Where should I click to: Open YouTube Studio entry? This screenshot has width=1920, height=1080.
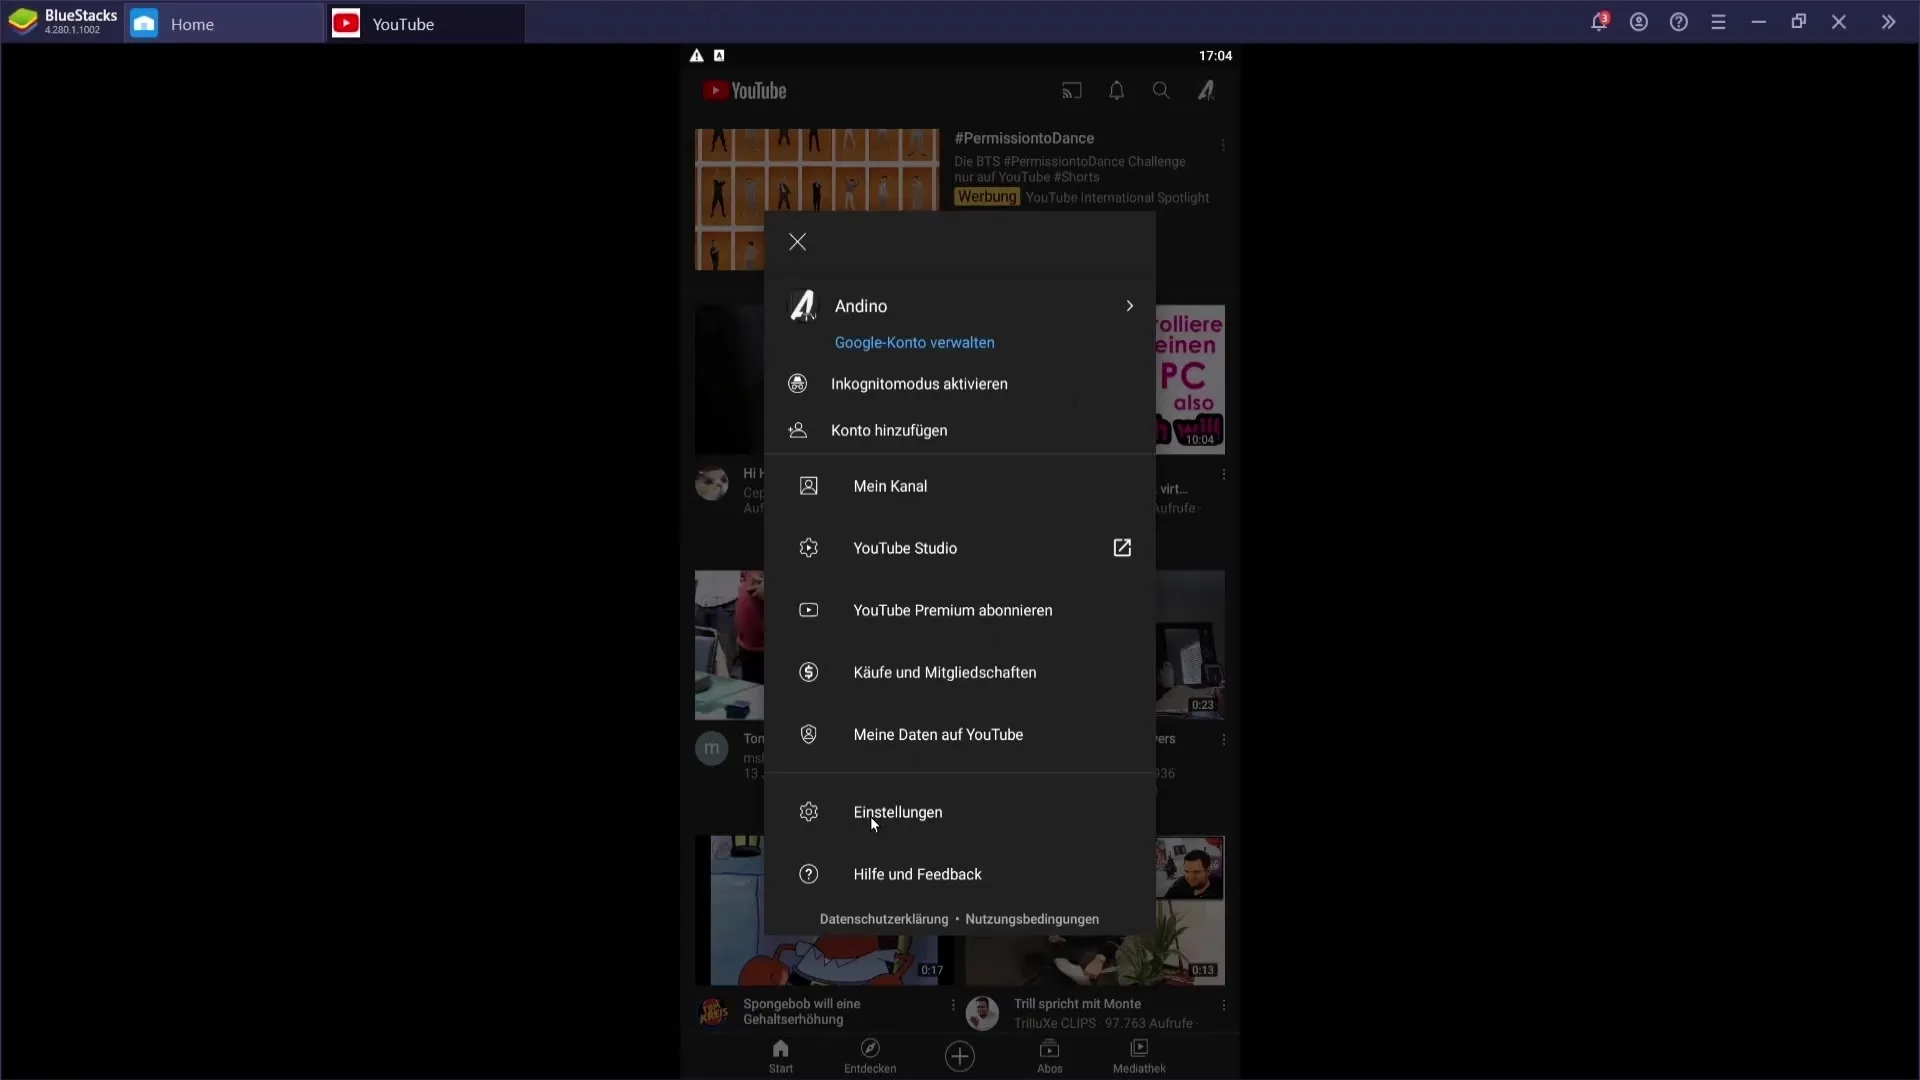[x=905, y=548]
